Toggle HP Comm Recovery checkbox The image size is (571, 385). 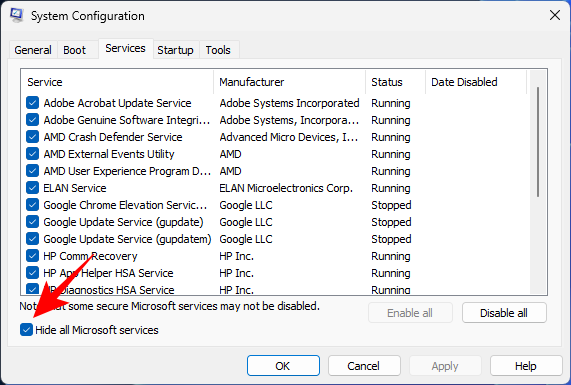[32, 256]
